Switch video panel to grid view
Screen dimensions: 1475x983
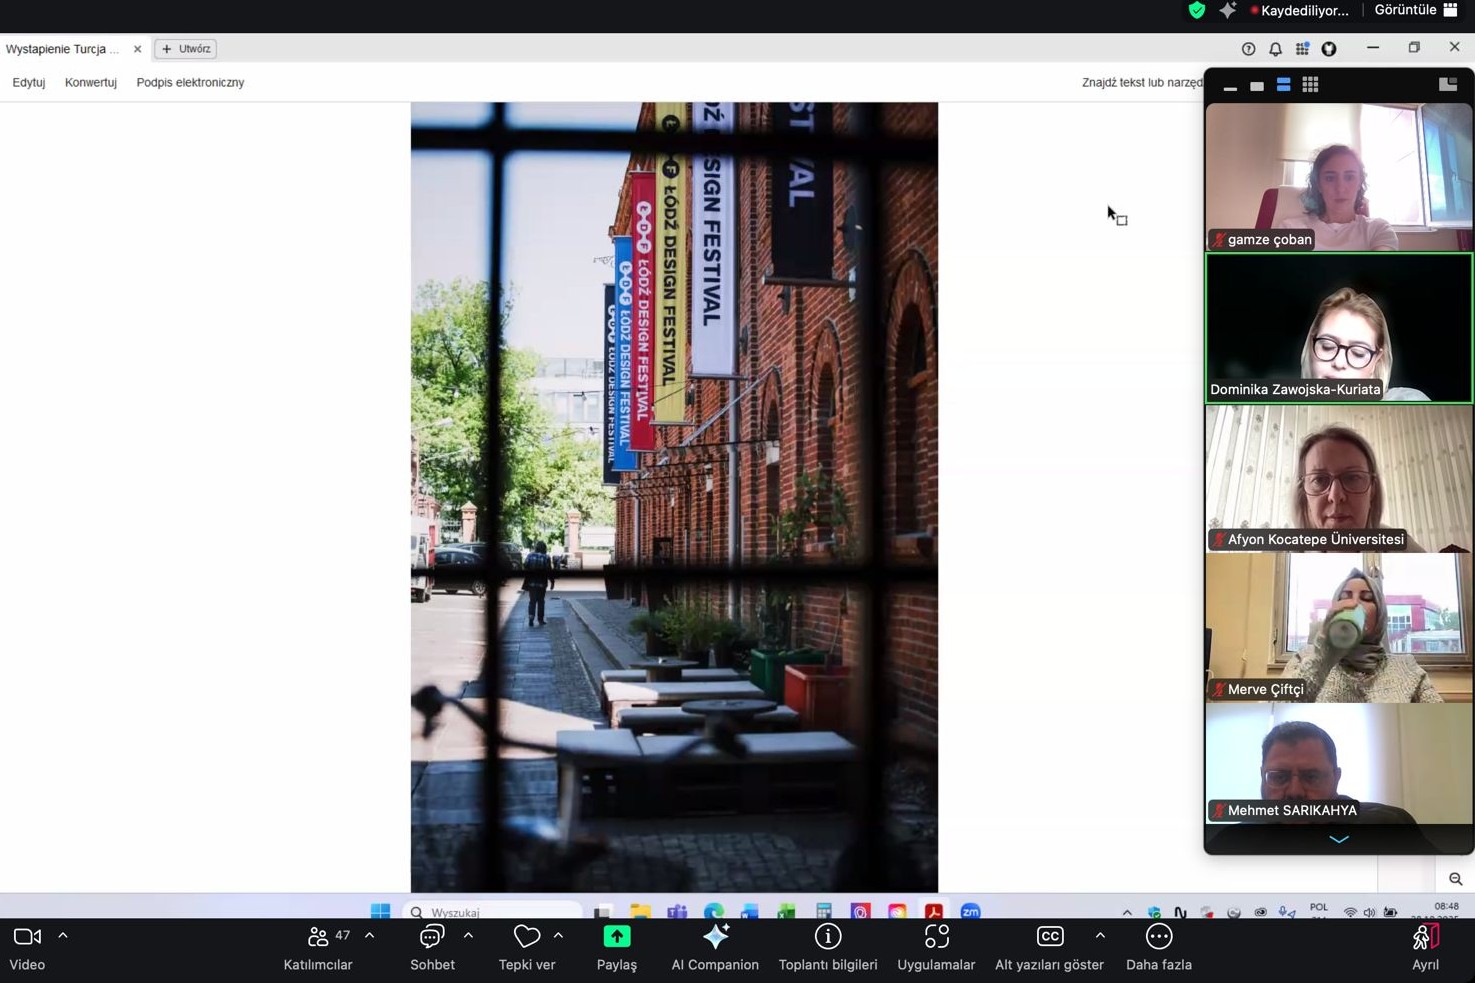[1310, 86]
